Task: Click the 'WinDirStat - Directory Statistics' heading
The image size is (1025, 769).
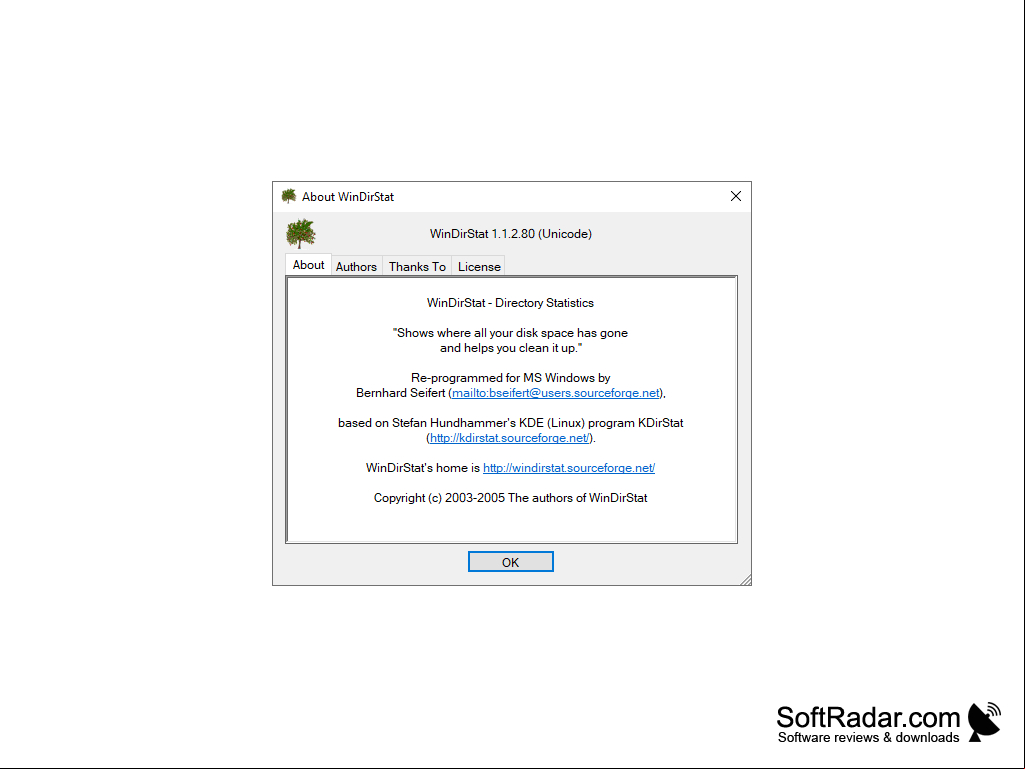Action: pos(511,303)
